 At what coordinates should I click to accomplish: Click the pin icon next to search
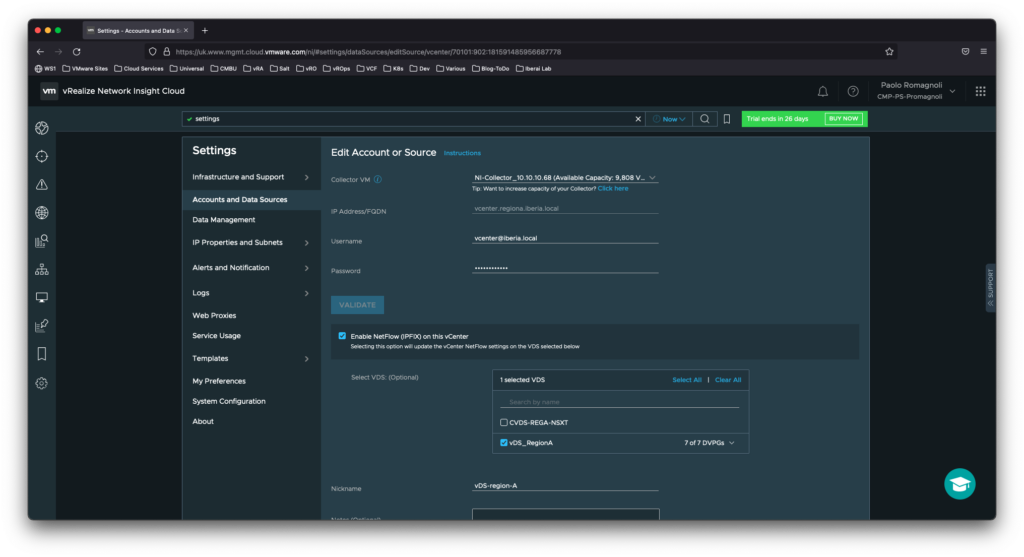(x=727, y=119)
